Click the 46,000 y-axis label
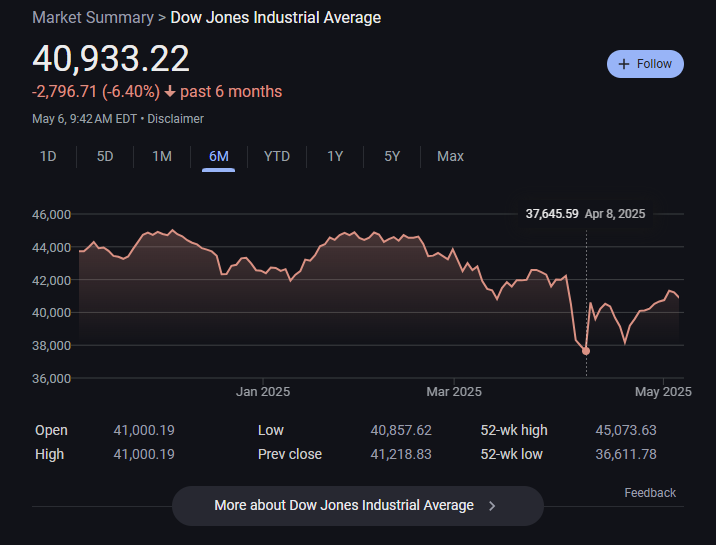This screenshot has width=716, height=545. pyautogui.click(x=52, y=215)
